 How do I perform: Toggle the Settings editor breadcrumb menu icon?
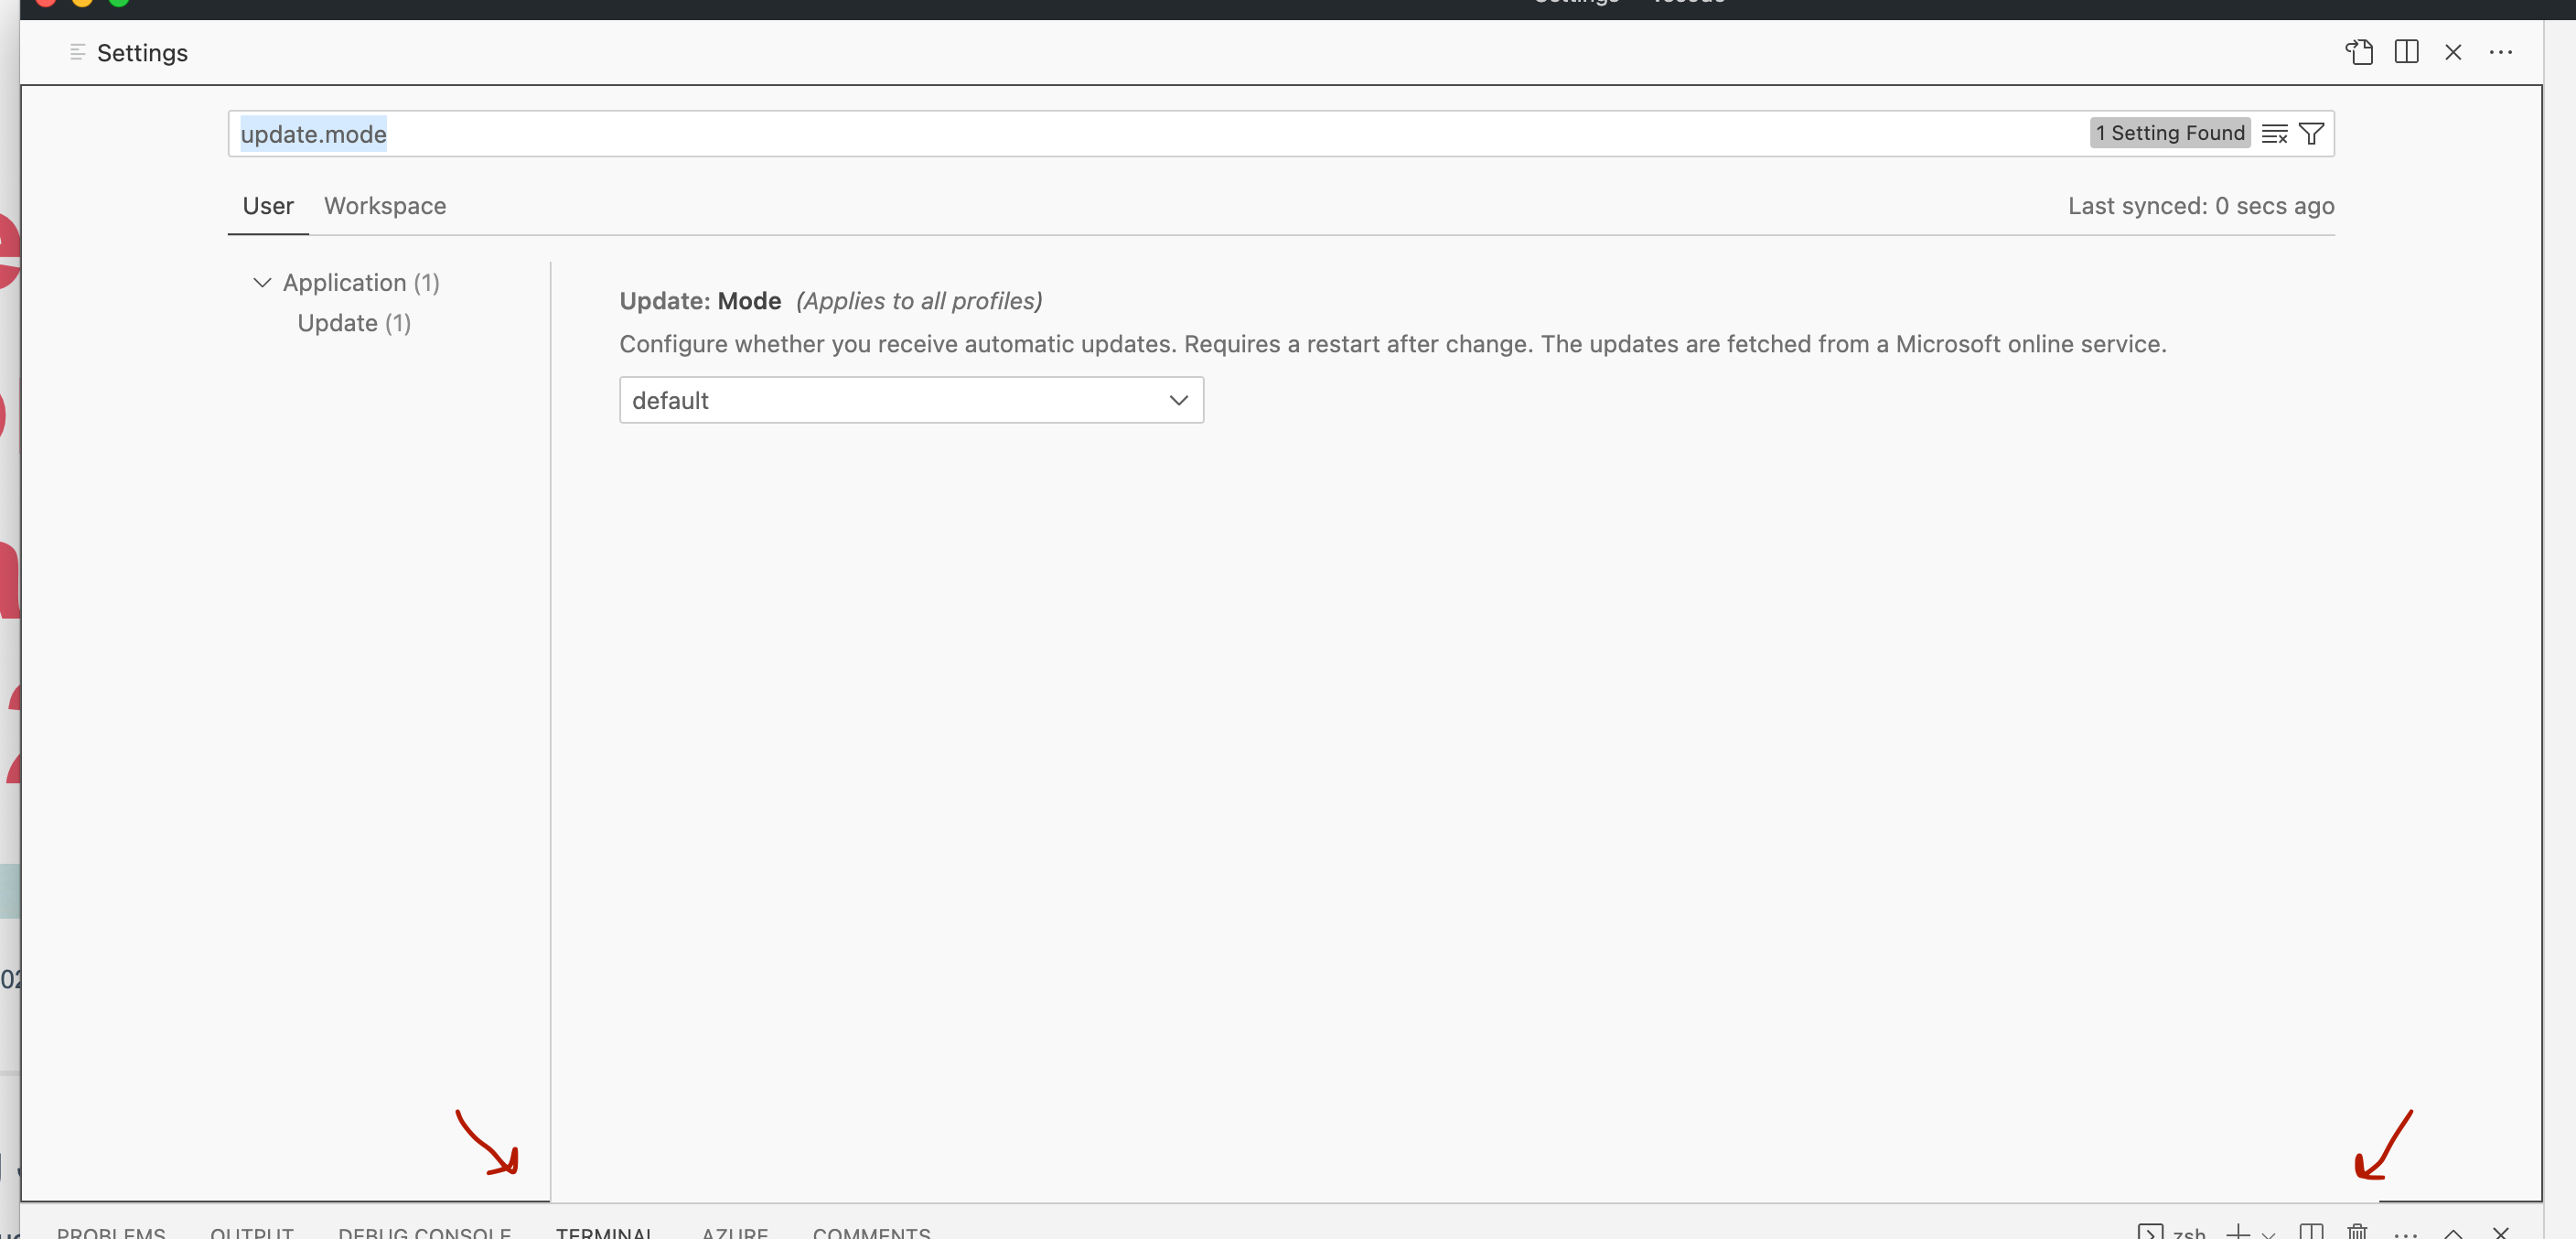pyautogui.click(x=77, y=52)
